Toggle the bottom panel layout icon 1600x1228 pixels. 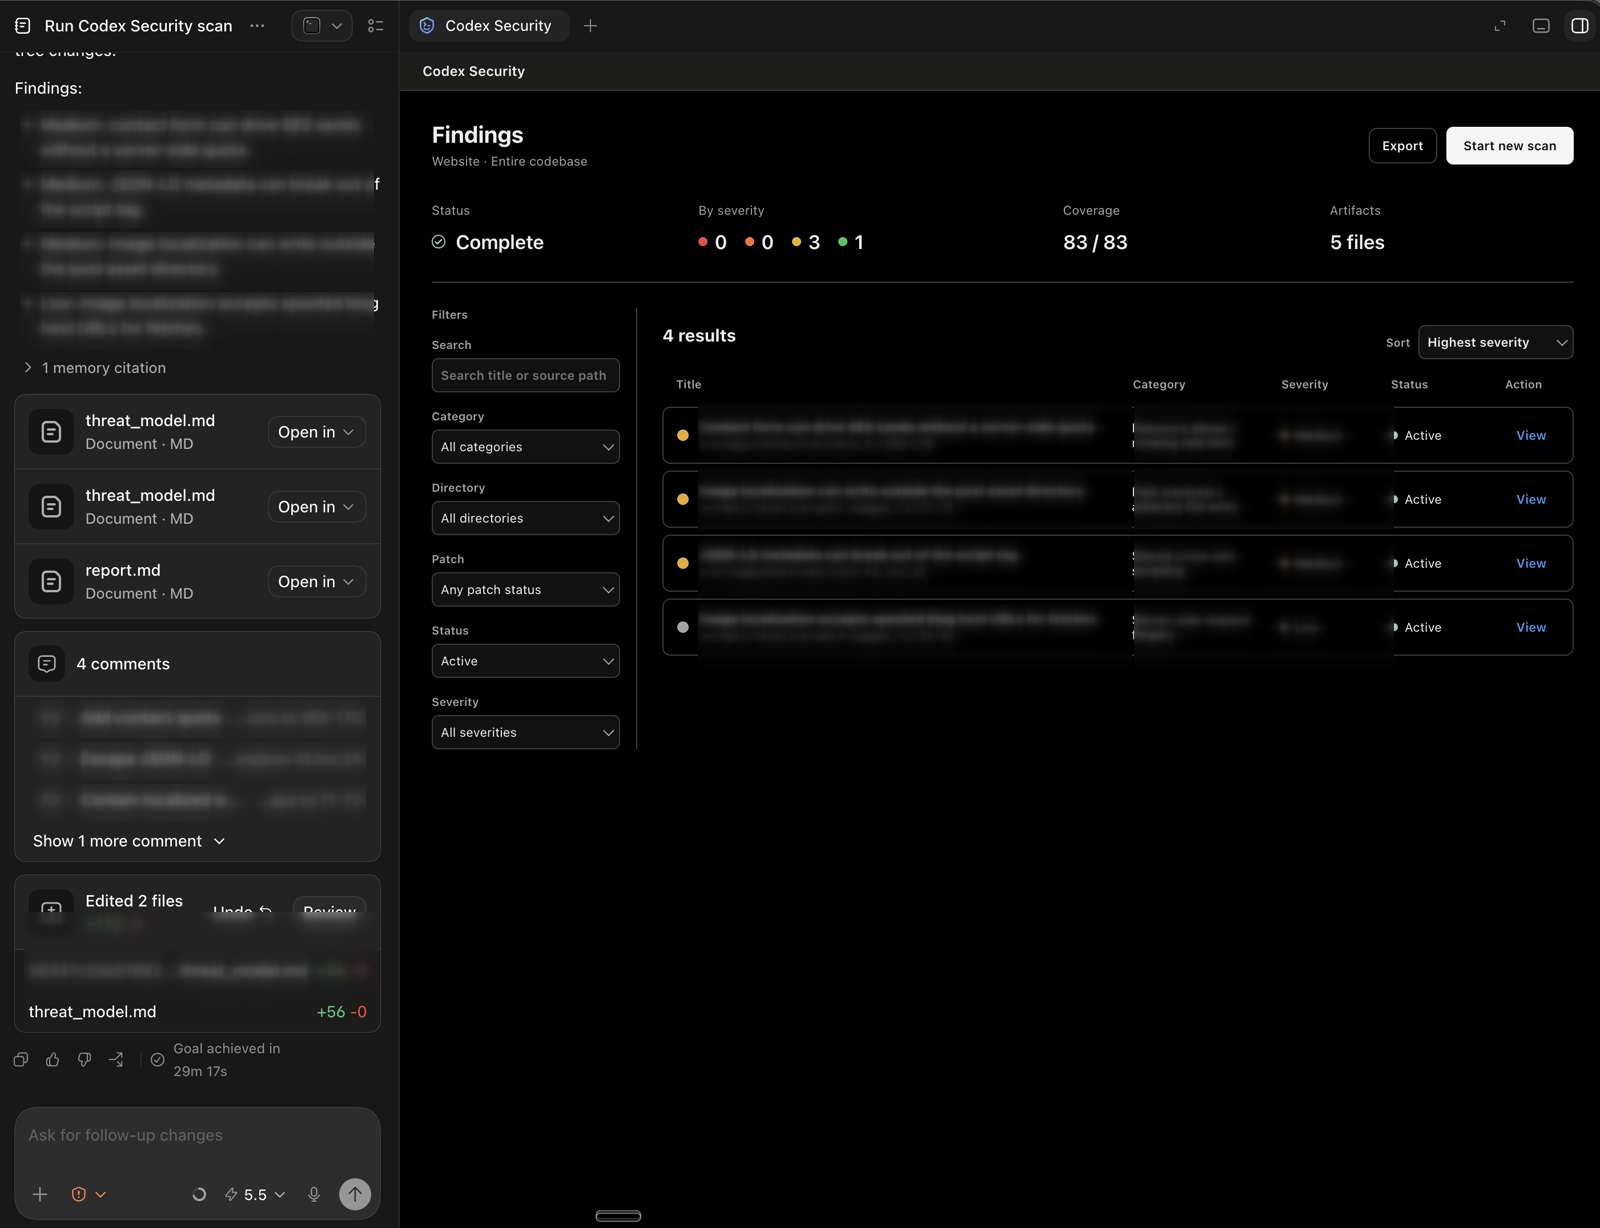click(x=1541, y=26)
